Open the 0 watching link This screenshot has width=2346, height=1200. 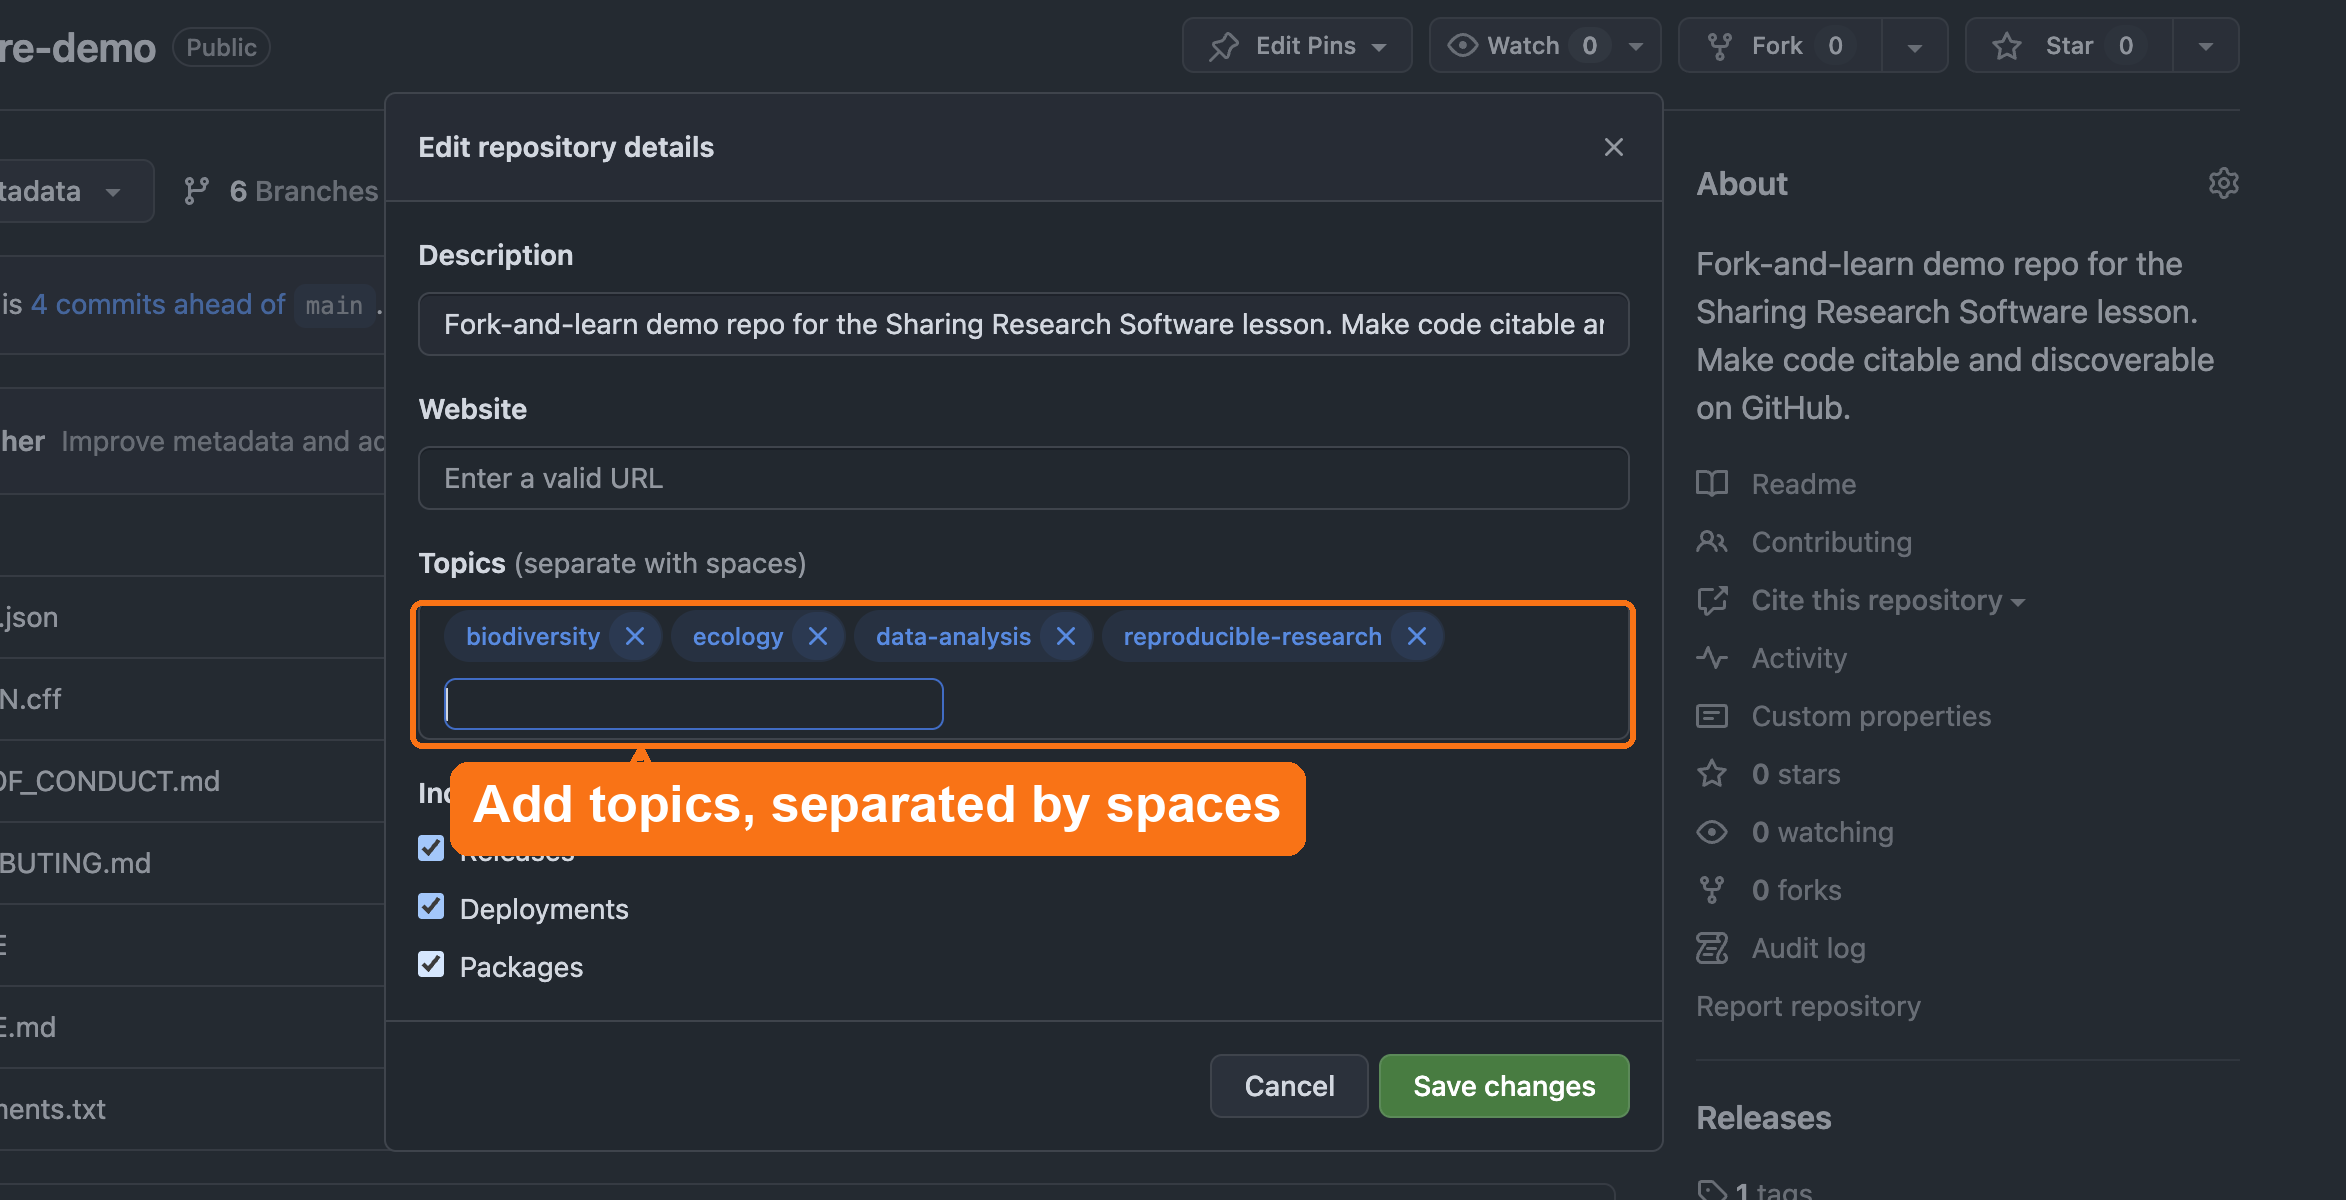(1823, 832)
